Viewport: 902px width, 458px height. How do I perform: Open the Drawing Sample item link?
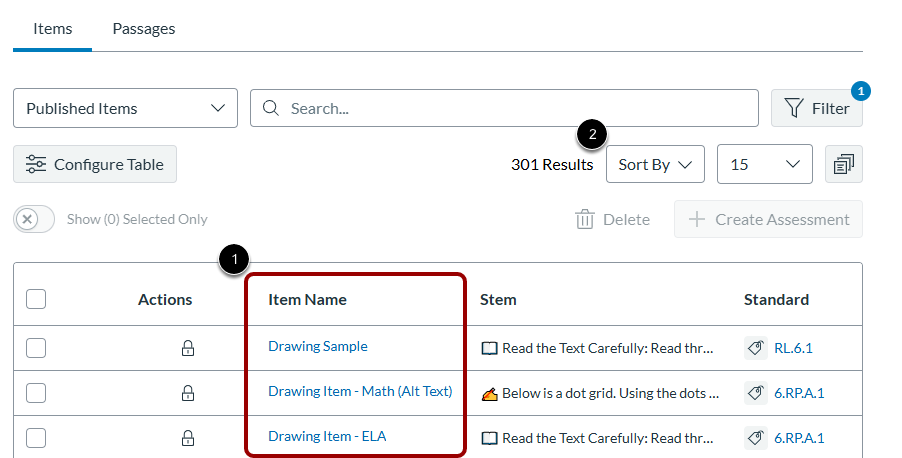coord(318,346)
